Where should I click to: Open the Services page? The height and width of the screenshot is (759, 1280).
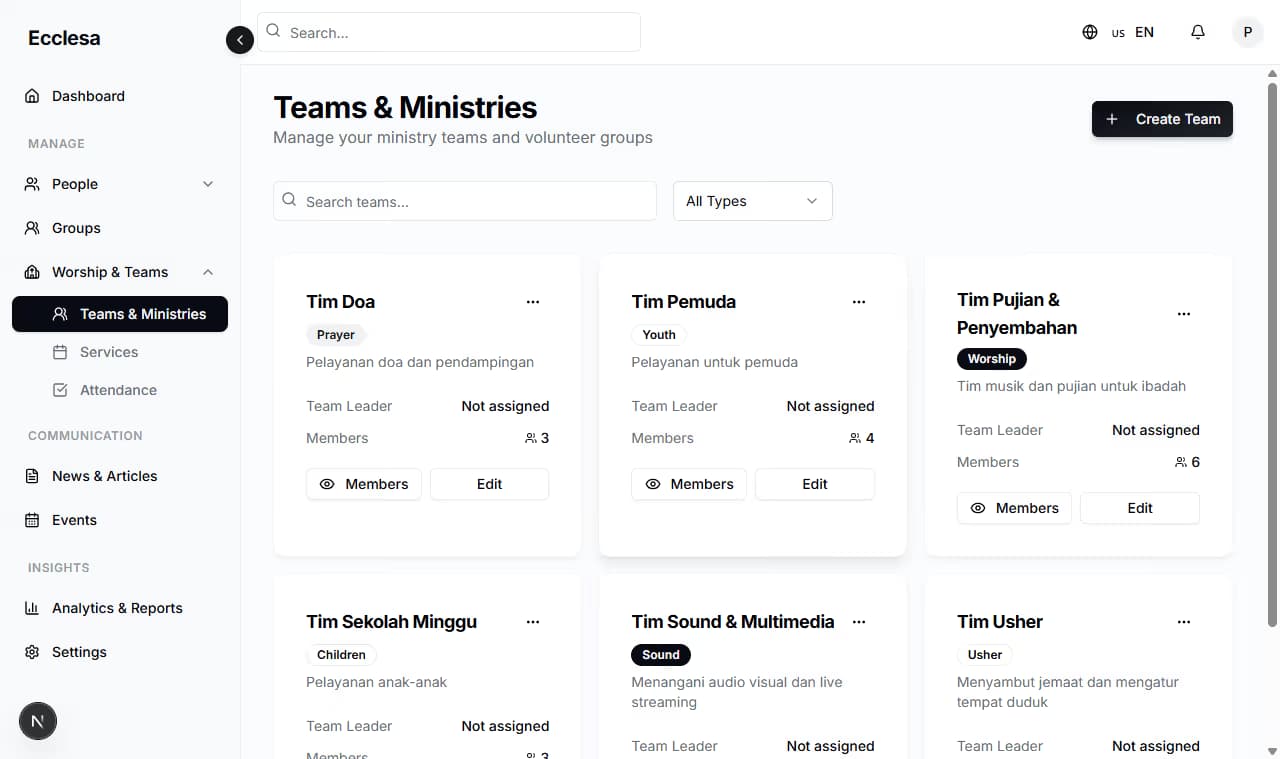point(120,352)
